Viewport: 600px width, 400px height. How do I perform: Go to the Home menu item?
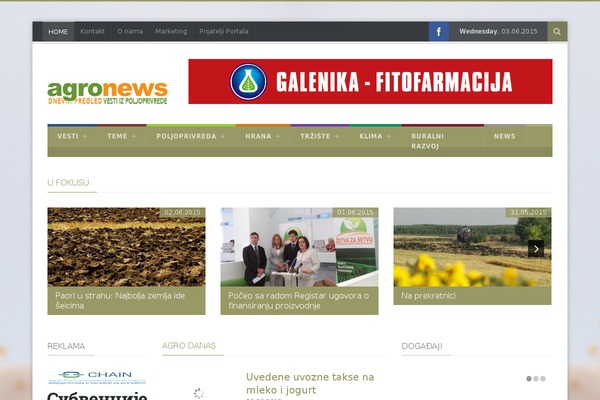[x=58, y=31]
